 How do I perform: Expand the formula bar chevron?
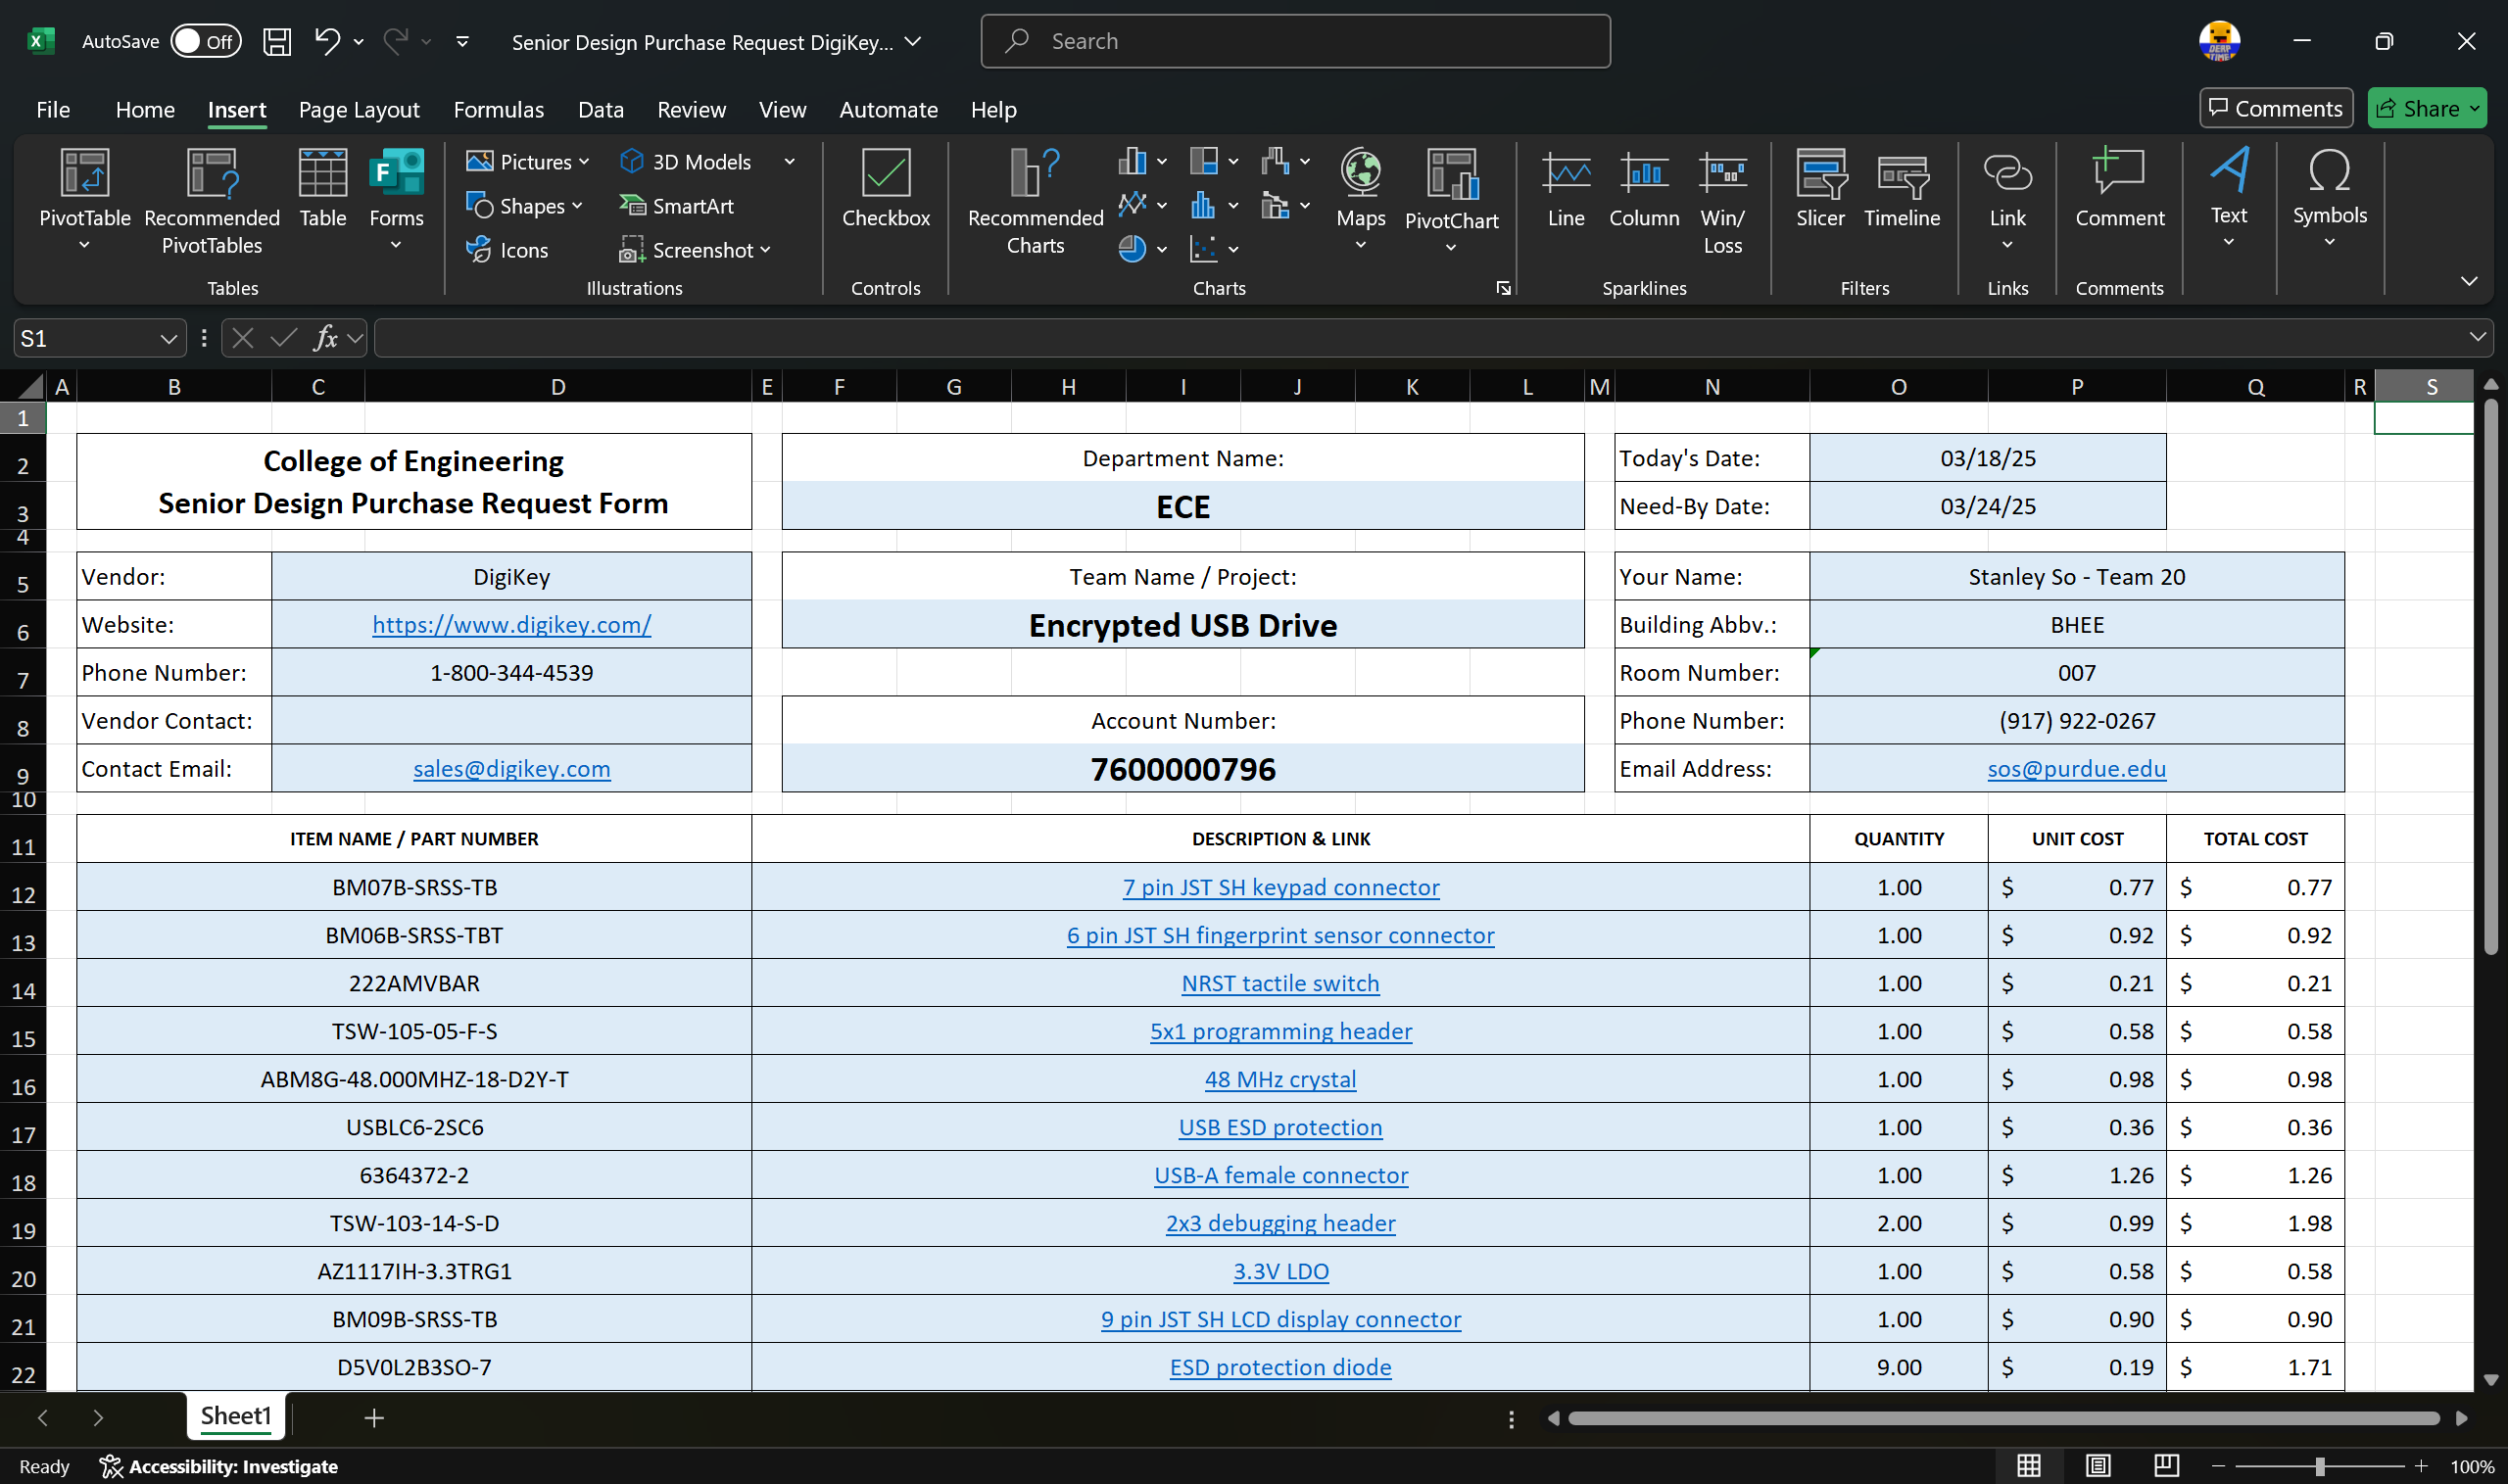tap(2477, 338)
